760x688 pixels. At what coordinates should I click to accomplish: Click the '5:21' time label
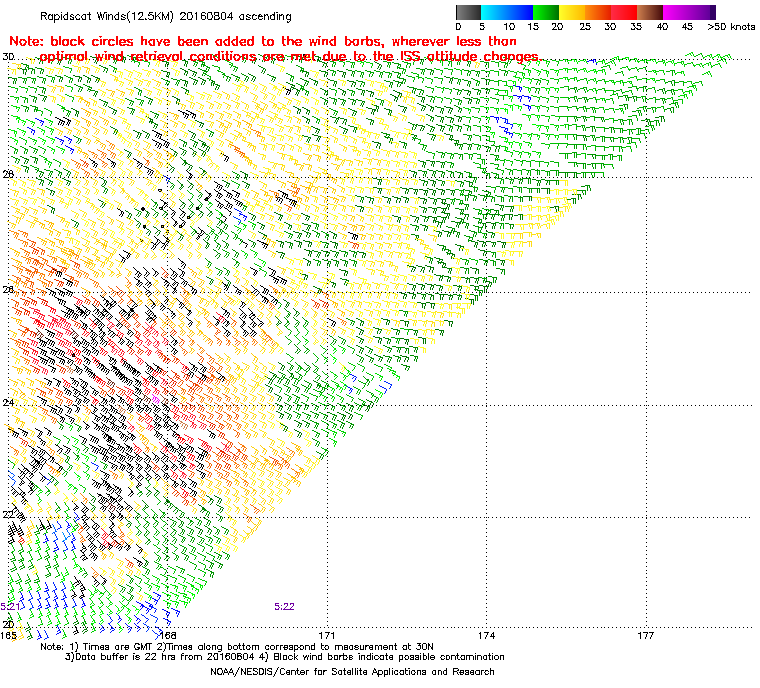pos(10,606)
